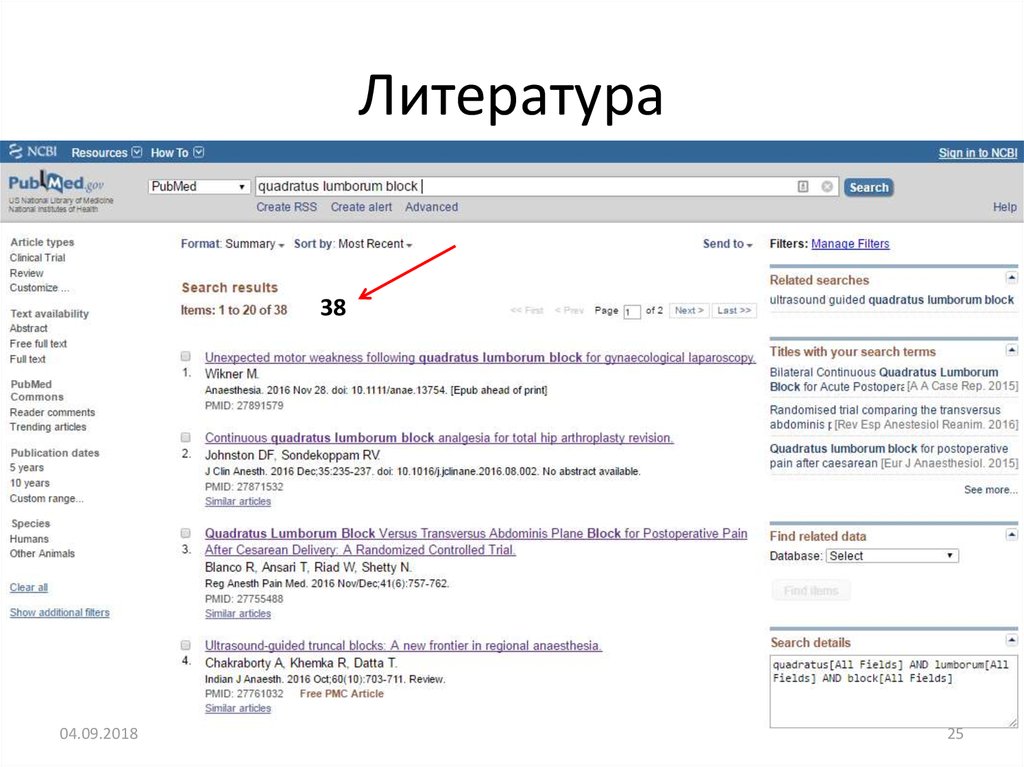Open the Database Select dropdown under Find related data
The image size is (1024, 767).
(891, 555)
